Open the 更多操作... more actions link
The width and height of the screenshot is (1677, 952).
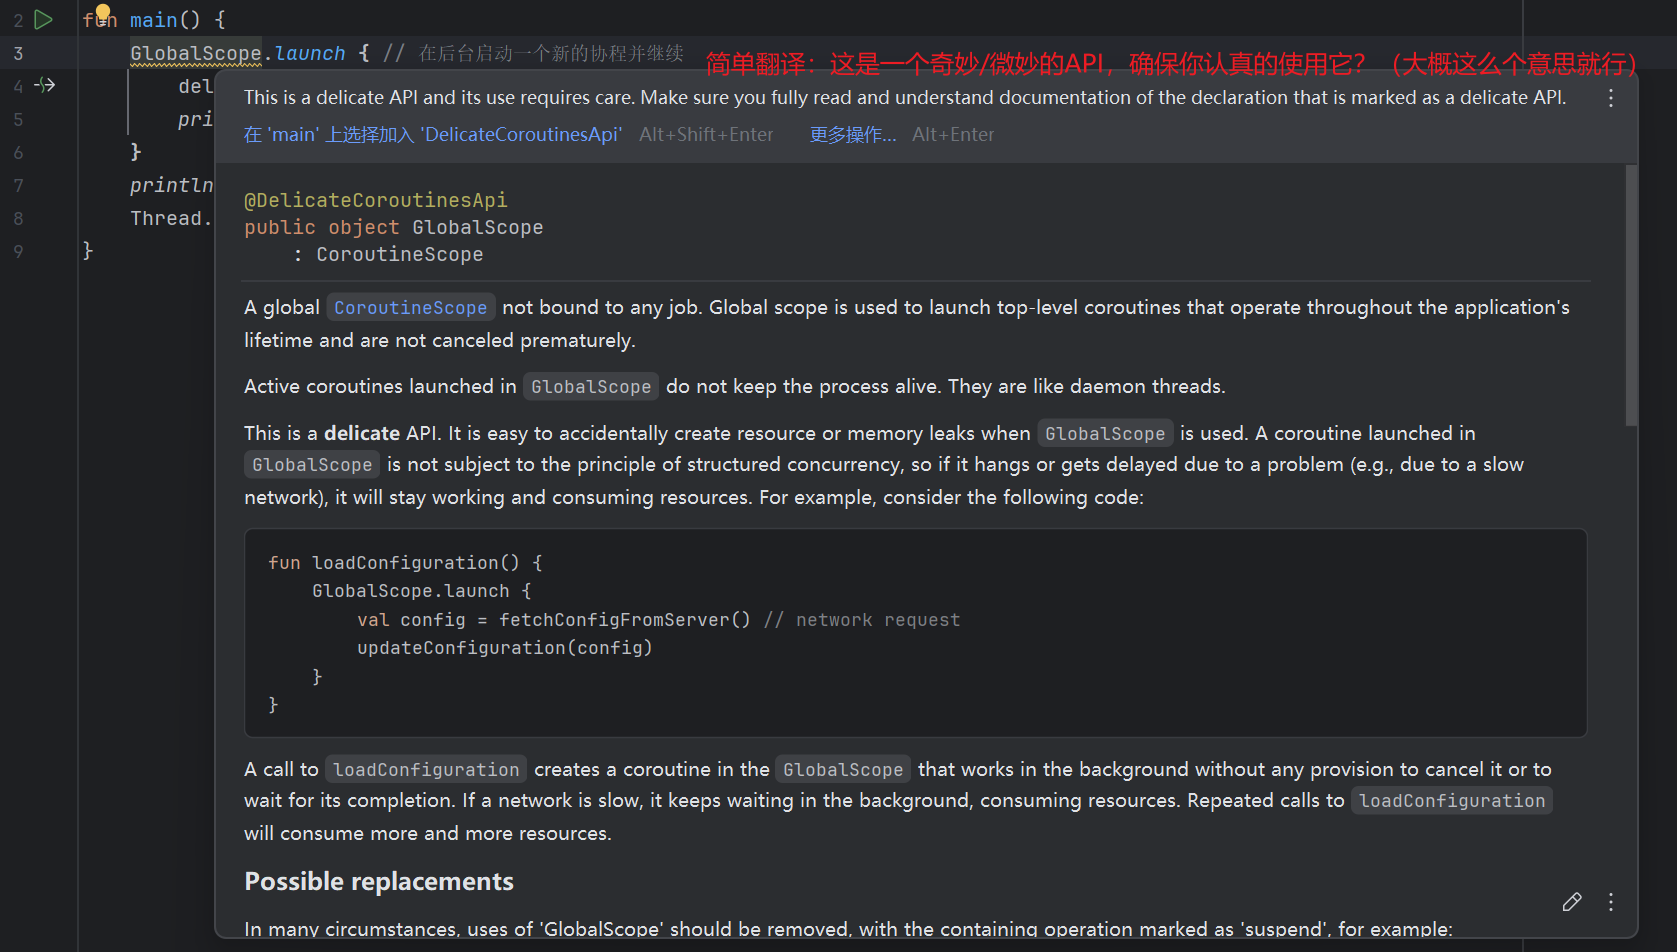click(853, 134)
